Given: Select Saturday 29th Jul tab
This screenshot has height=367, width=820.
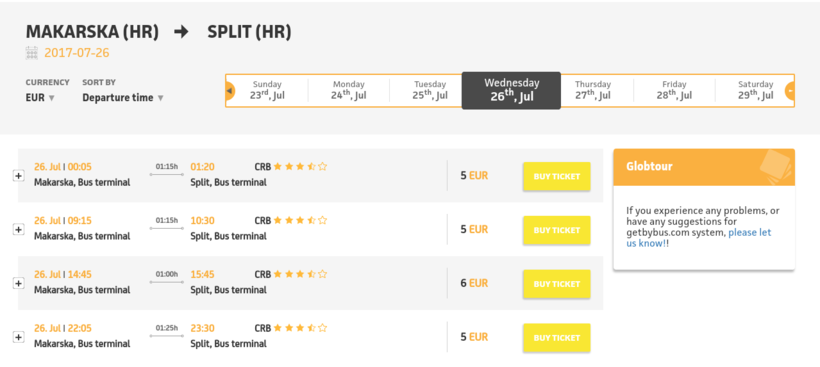Looking at the screenshot, I should pyautogui.click(x=755, y=91).
